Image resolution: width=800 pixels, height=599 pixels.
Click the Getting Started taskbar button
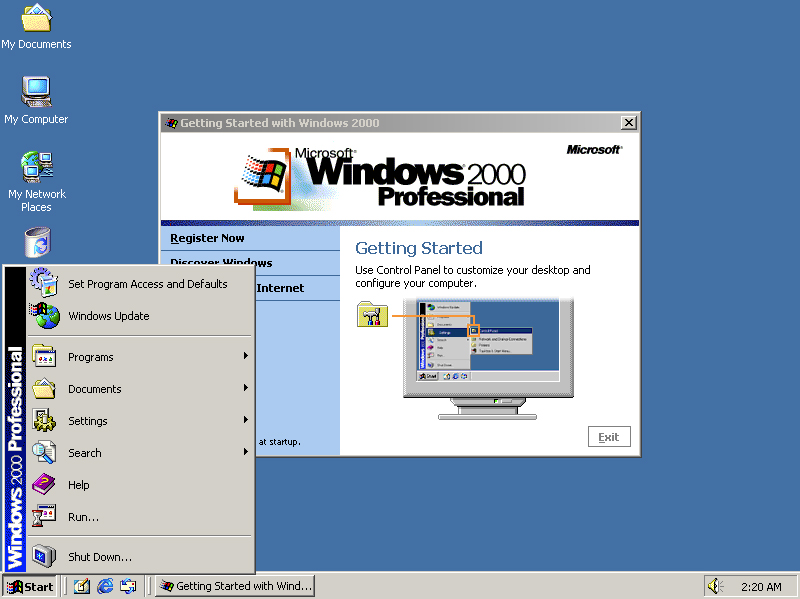pyautogui.click(x=235, y=586)
